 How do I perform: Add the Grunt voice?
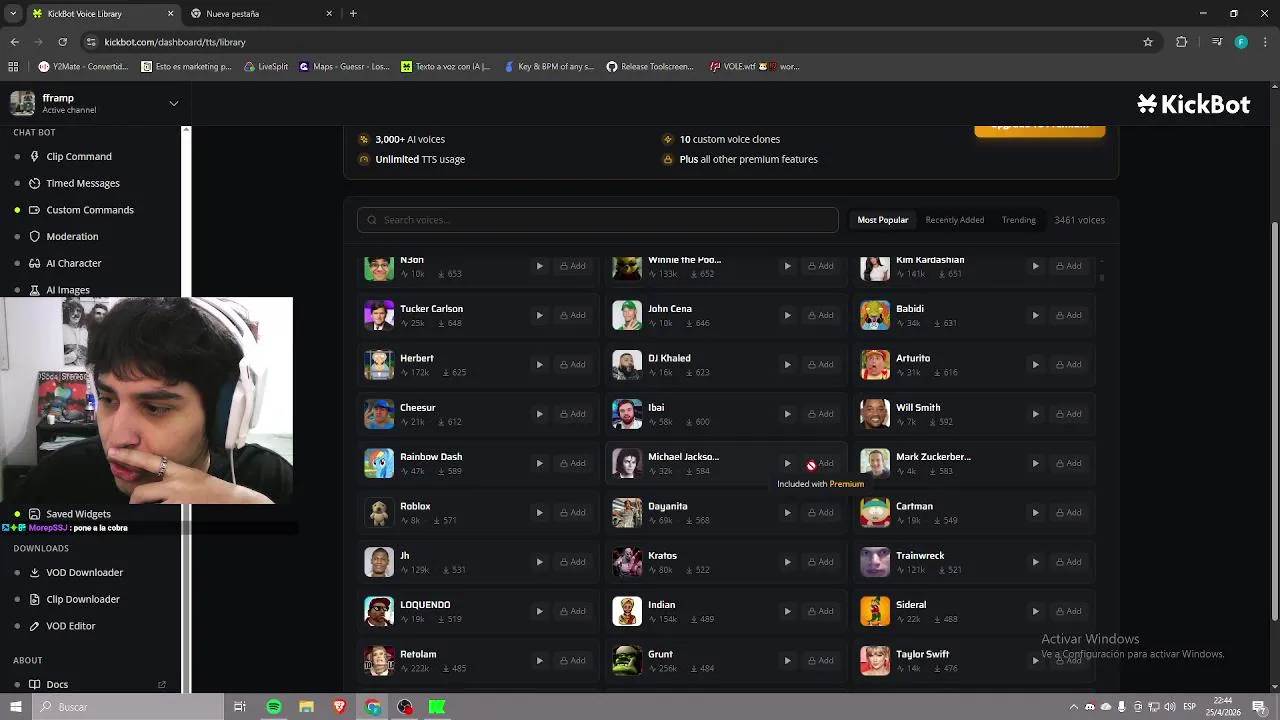click(x=821, y=660)
